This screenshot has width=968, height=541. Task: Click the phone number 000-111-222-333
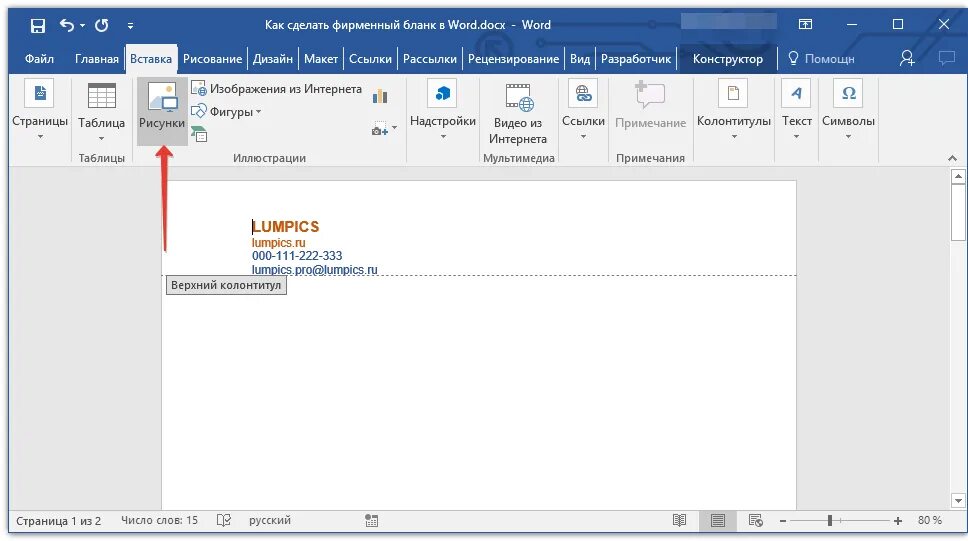pos(297,256)
